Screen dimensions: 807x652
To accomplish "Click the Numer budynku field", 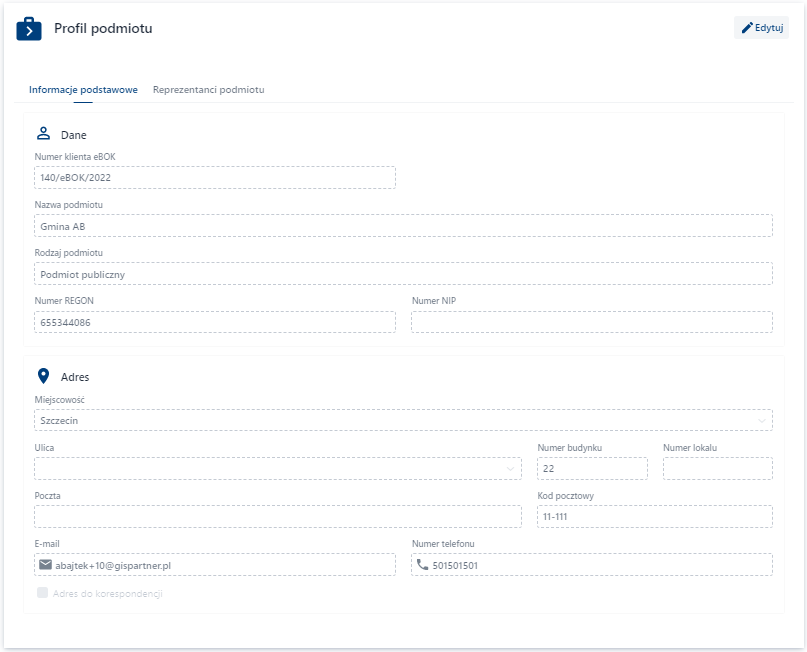I will [592, 469].
